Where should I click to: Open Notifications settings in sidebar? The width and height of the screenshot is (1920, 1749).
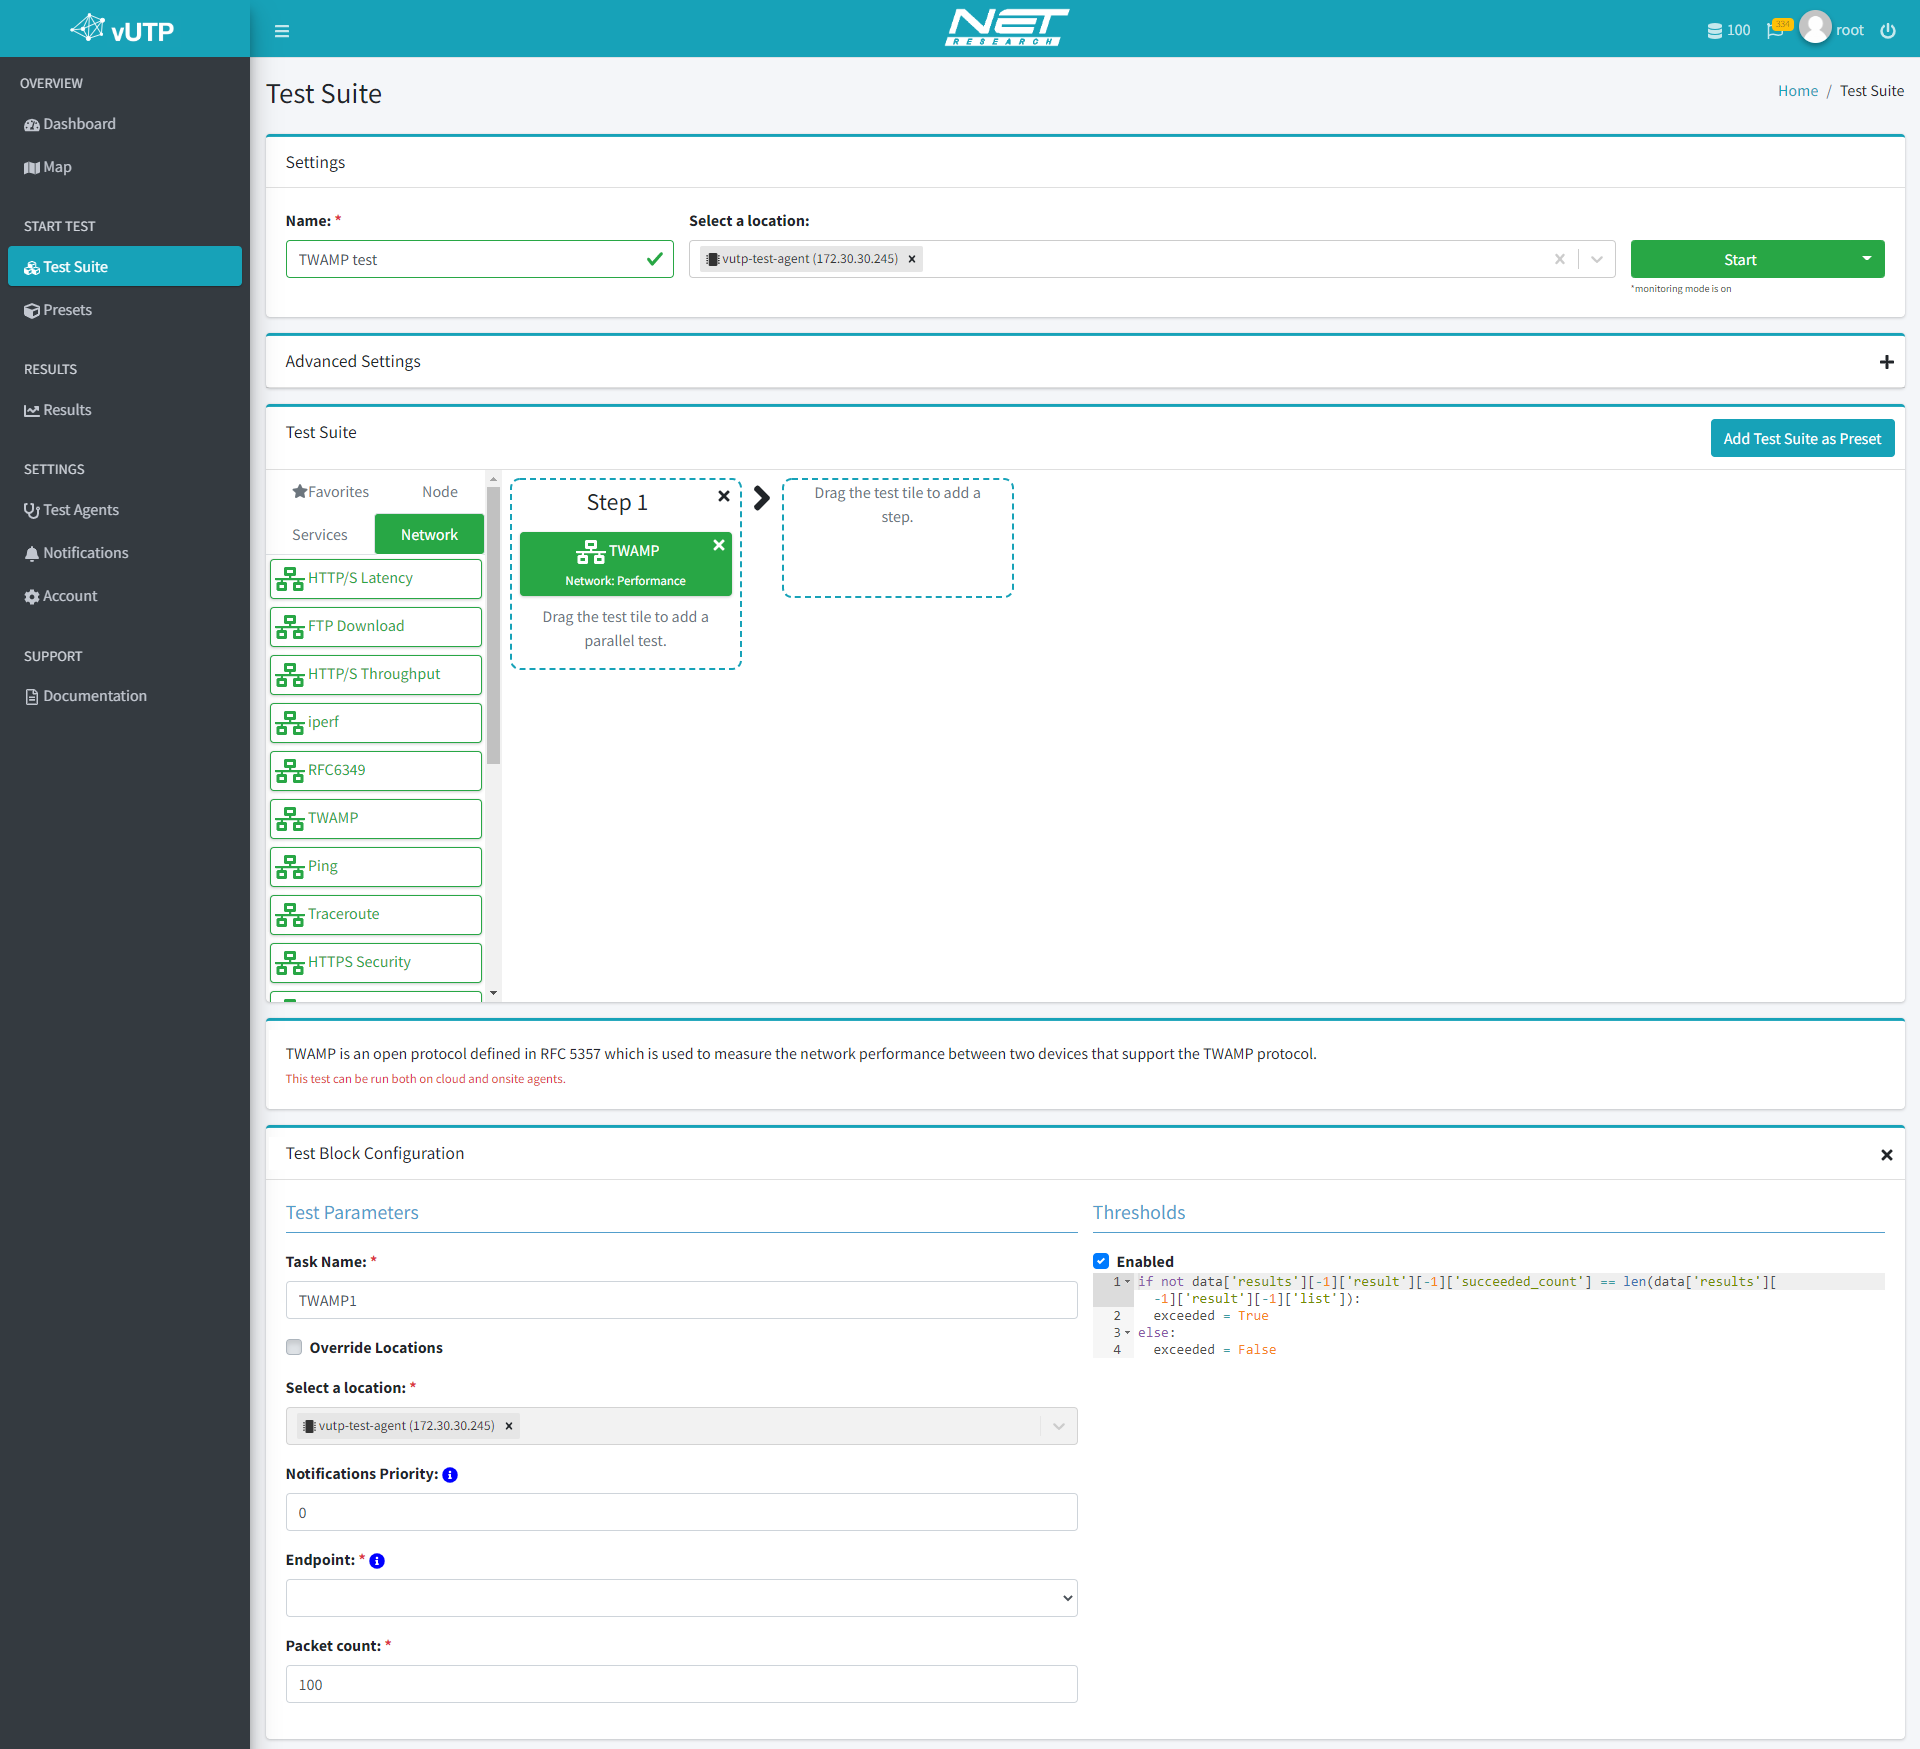(125, 553)
